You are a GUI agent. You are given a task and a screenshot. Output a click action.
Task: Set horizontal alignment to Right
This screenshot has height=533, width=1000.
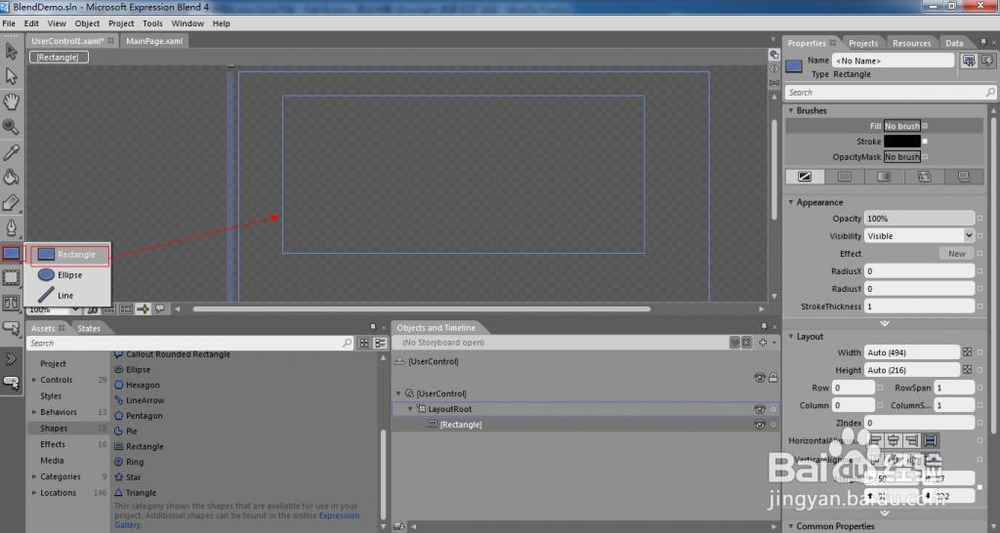pos(912,440)
